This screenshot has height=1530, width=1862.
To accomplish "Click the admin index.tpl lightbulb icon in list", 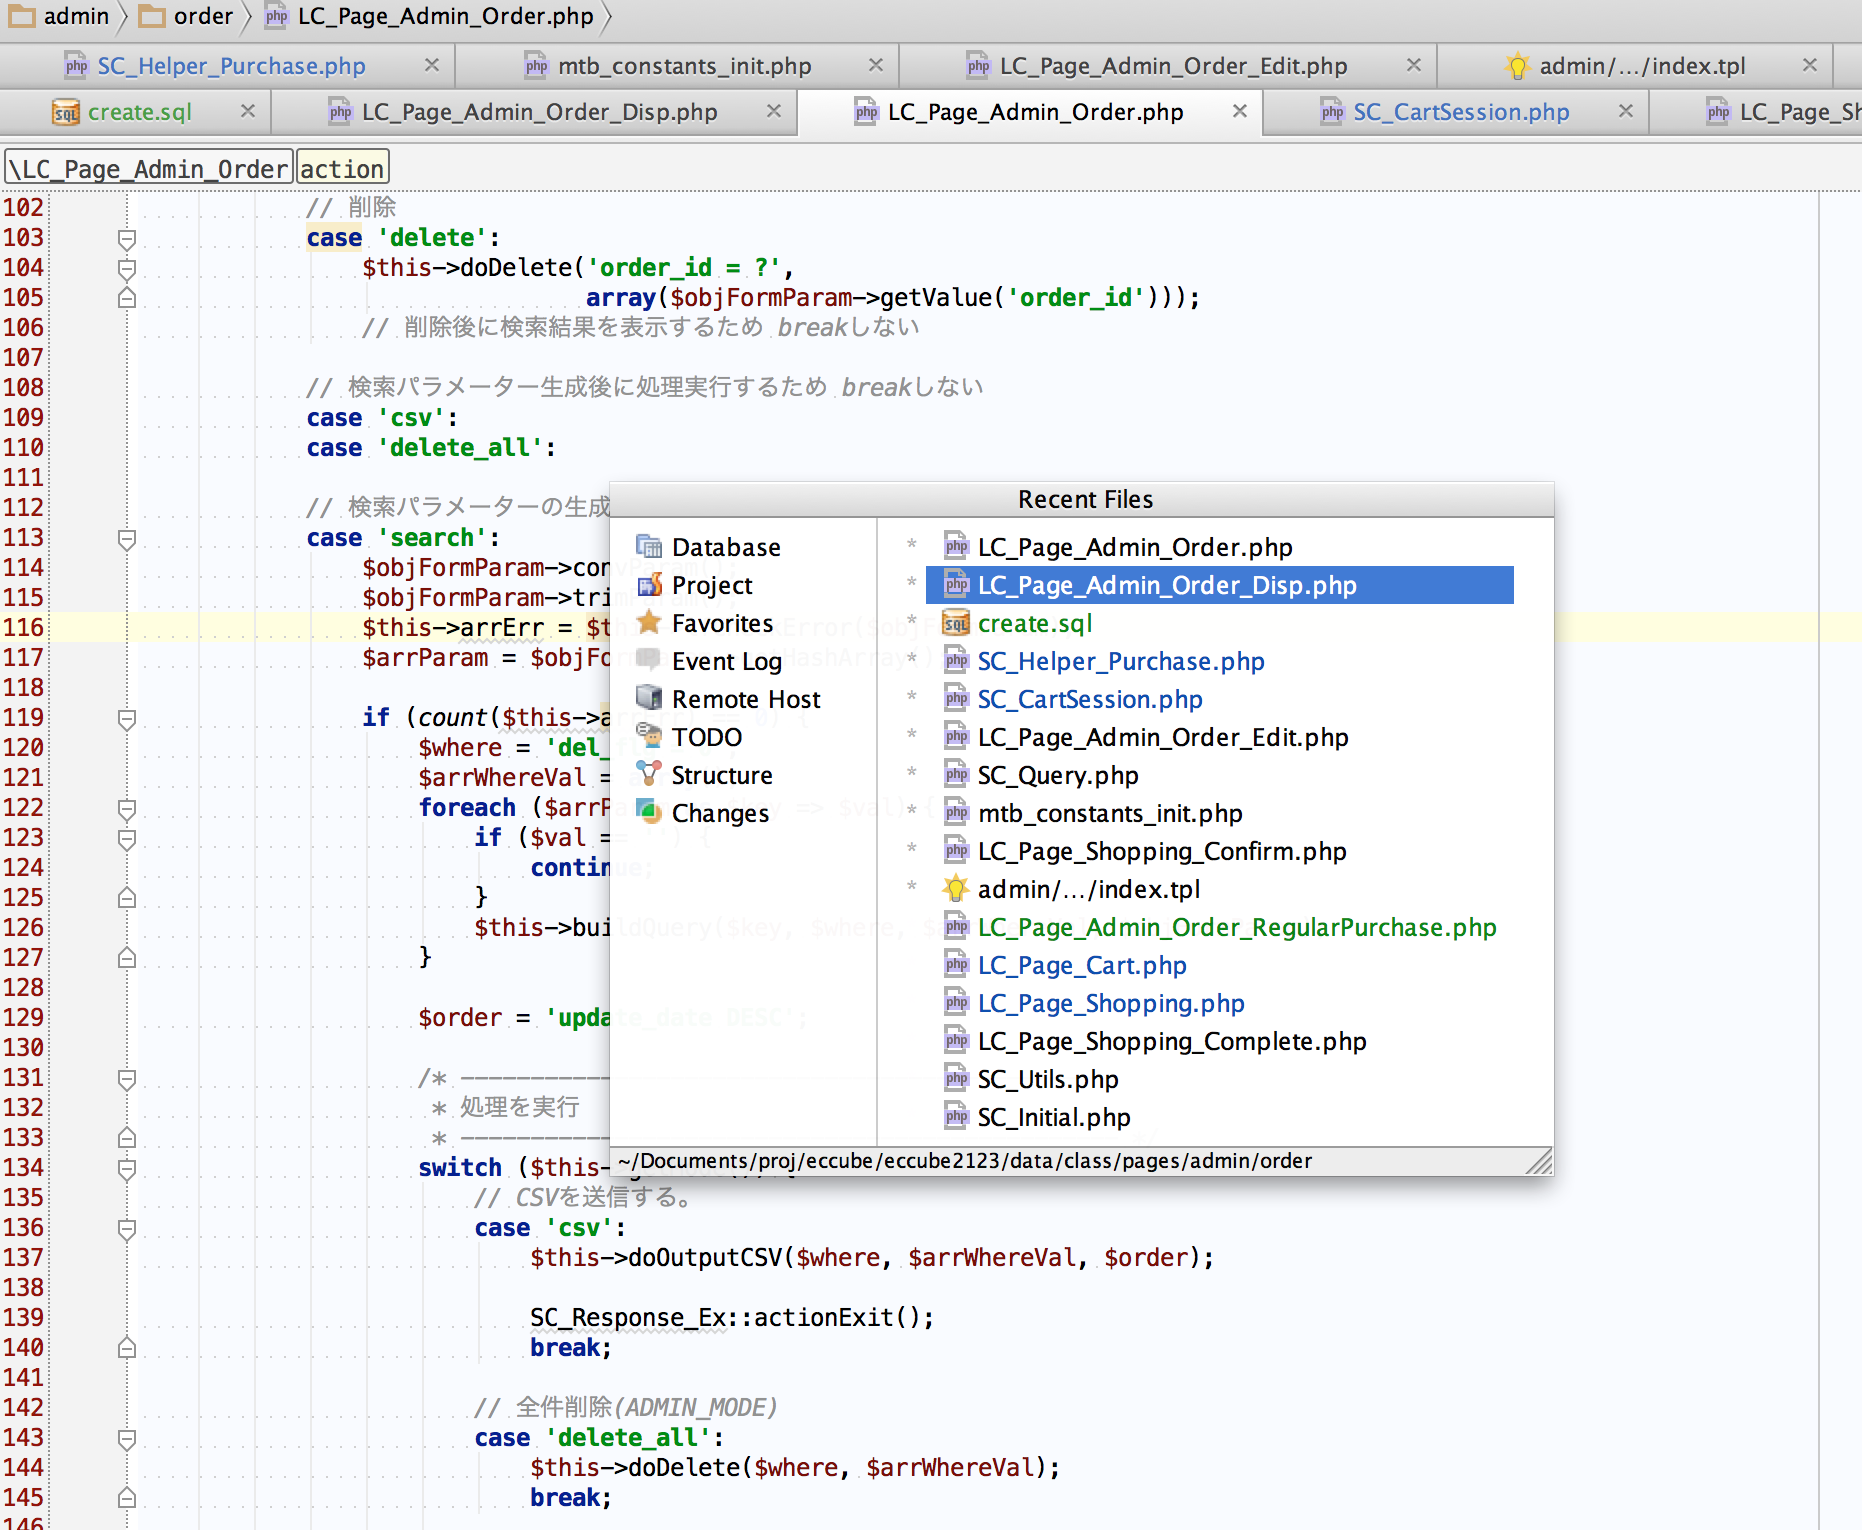I will [x=956, y=889].
